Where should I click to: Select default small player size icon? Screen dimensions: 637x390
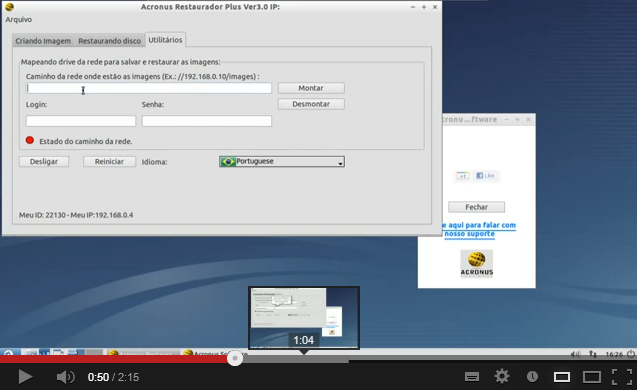point(561,377)
